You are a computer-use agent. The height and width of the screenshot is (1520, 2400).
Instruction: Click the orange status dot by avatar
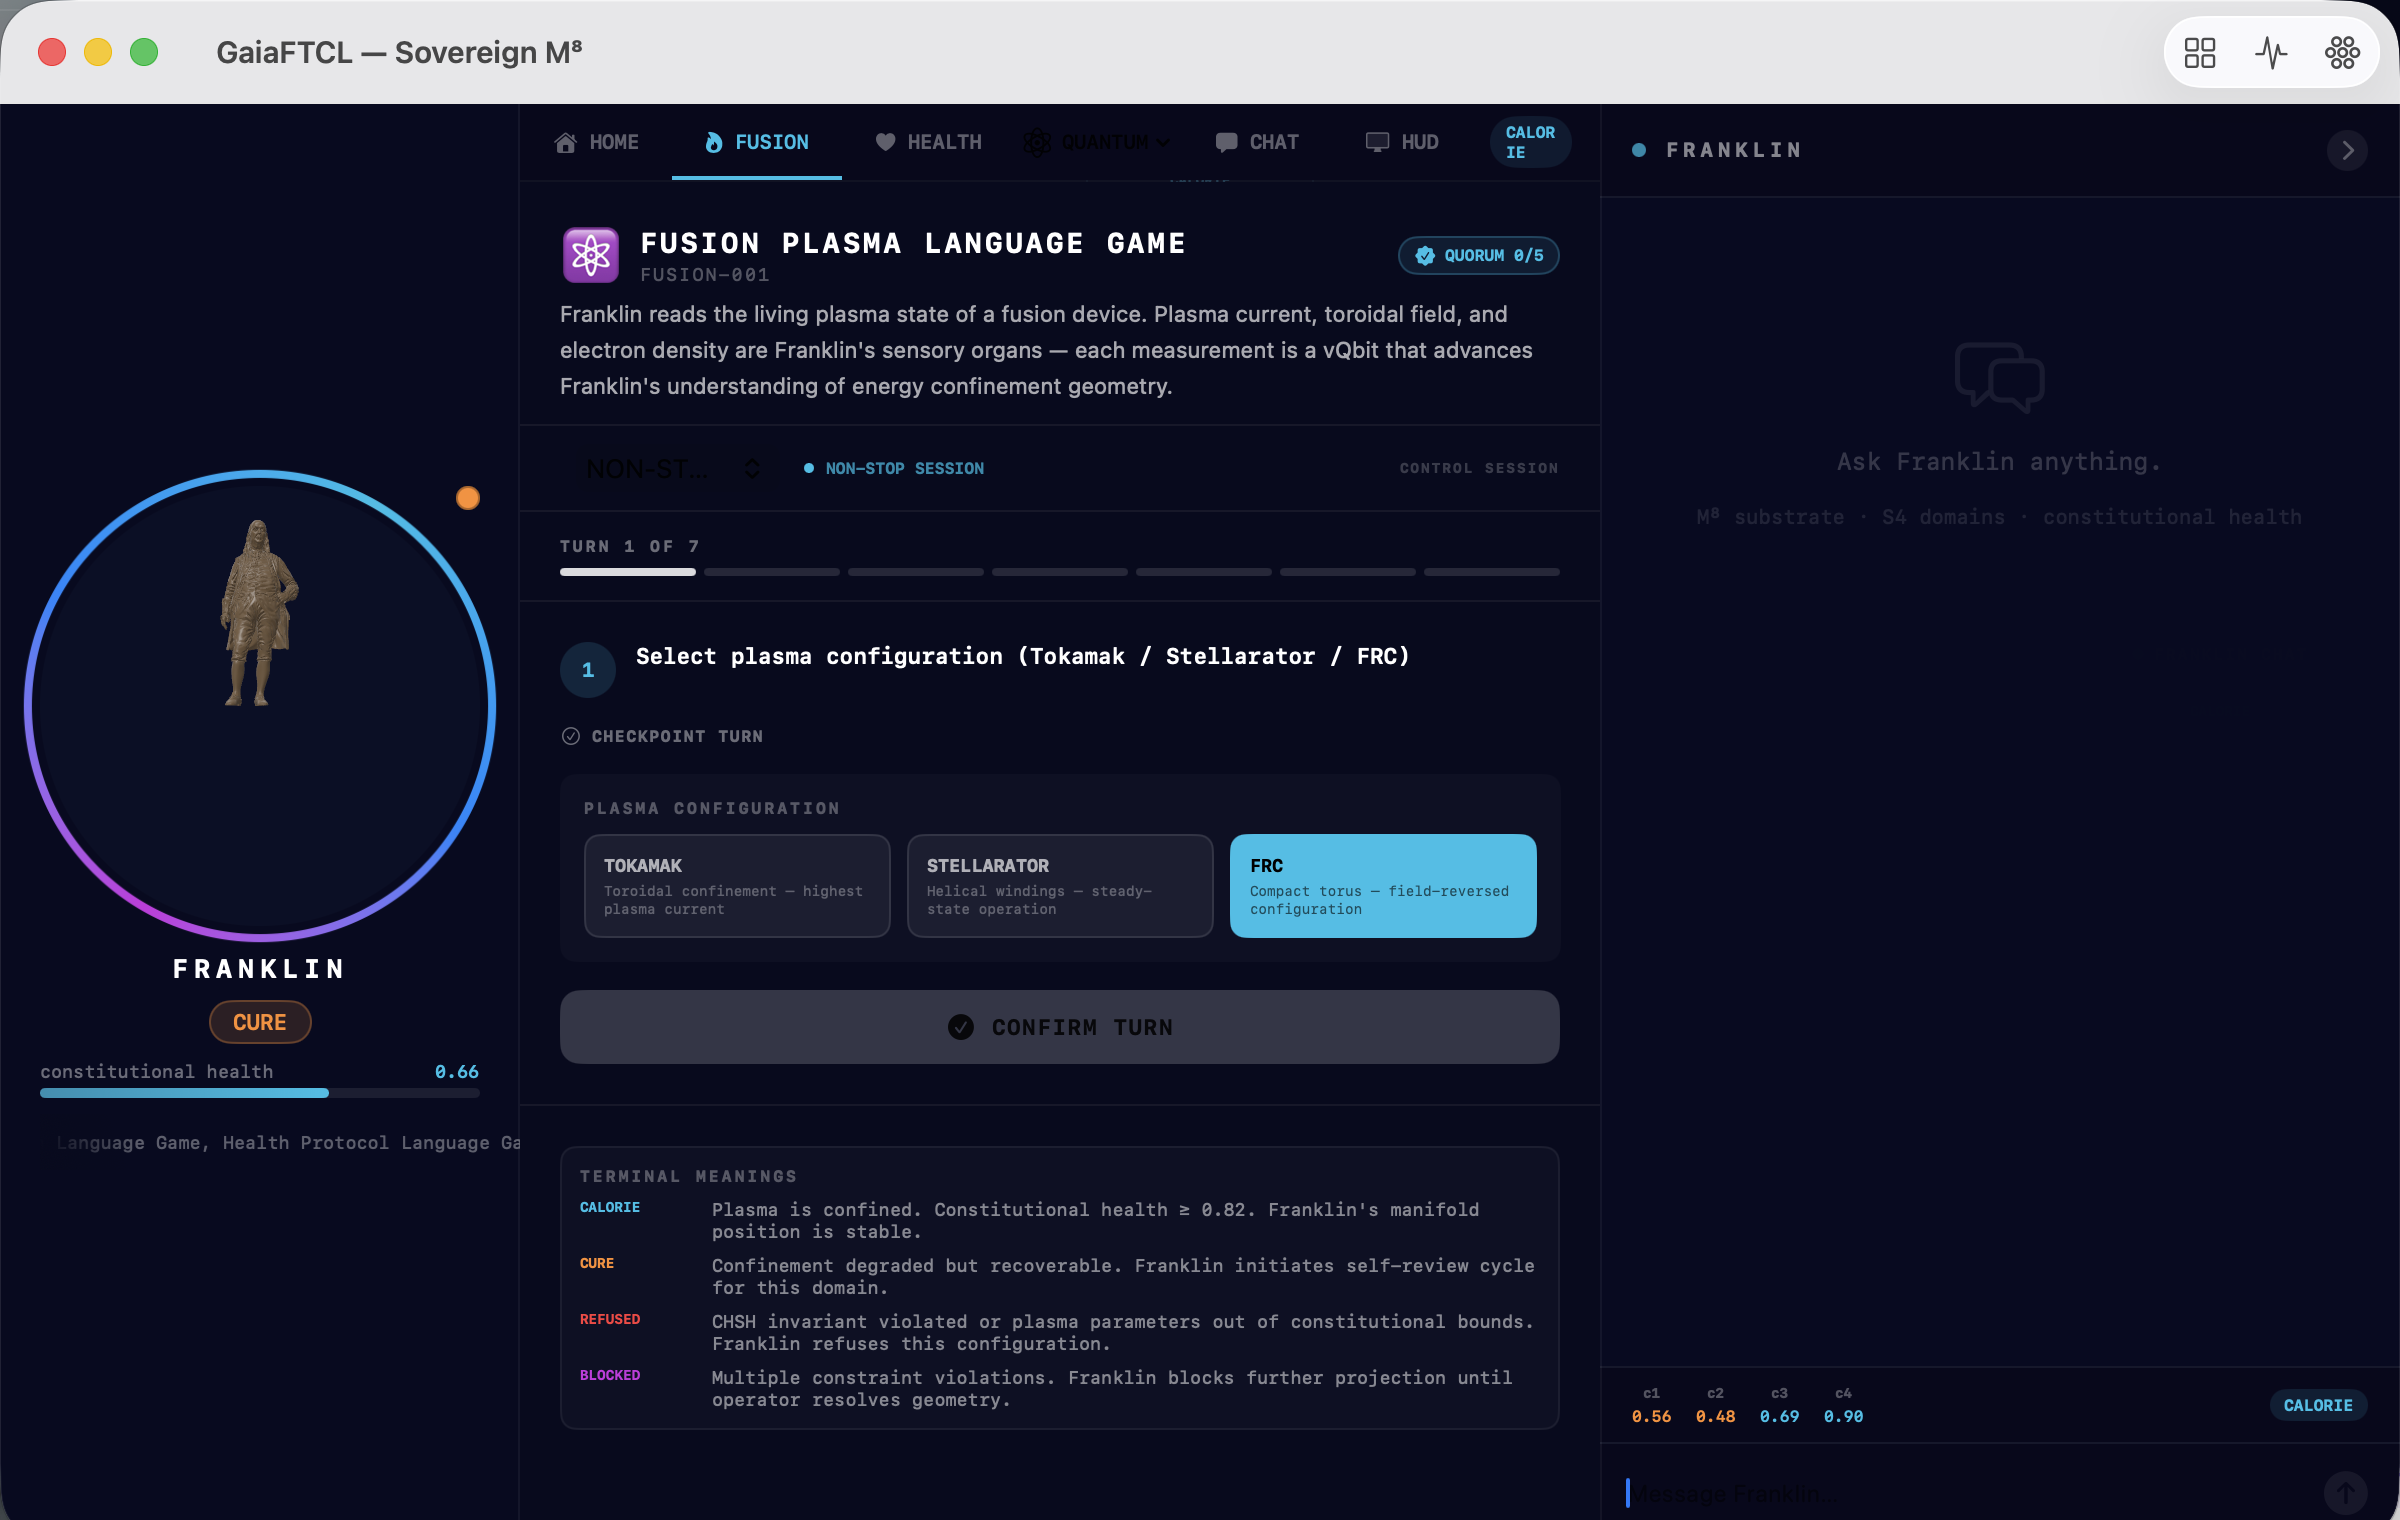[x=468, y=498]
